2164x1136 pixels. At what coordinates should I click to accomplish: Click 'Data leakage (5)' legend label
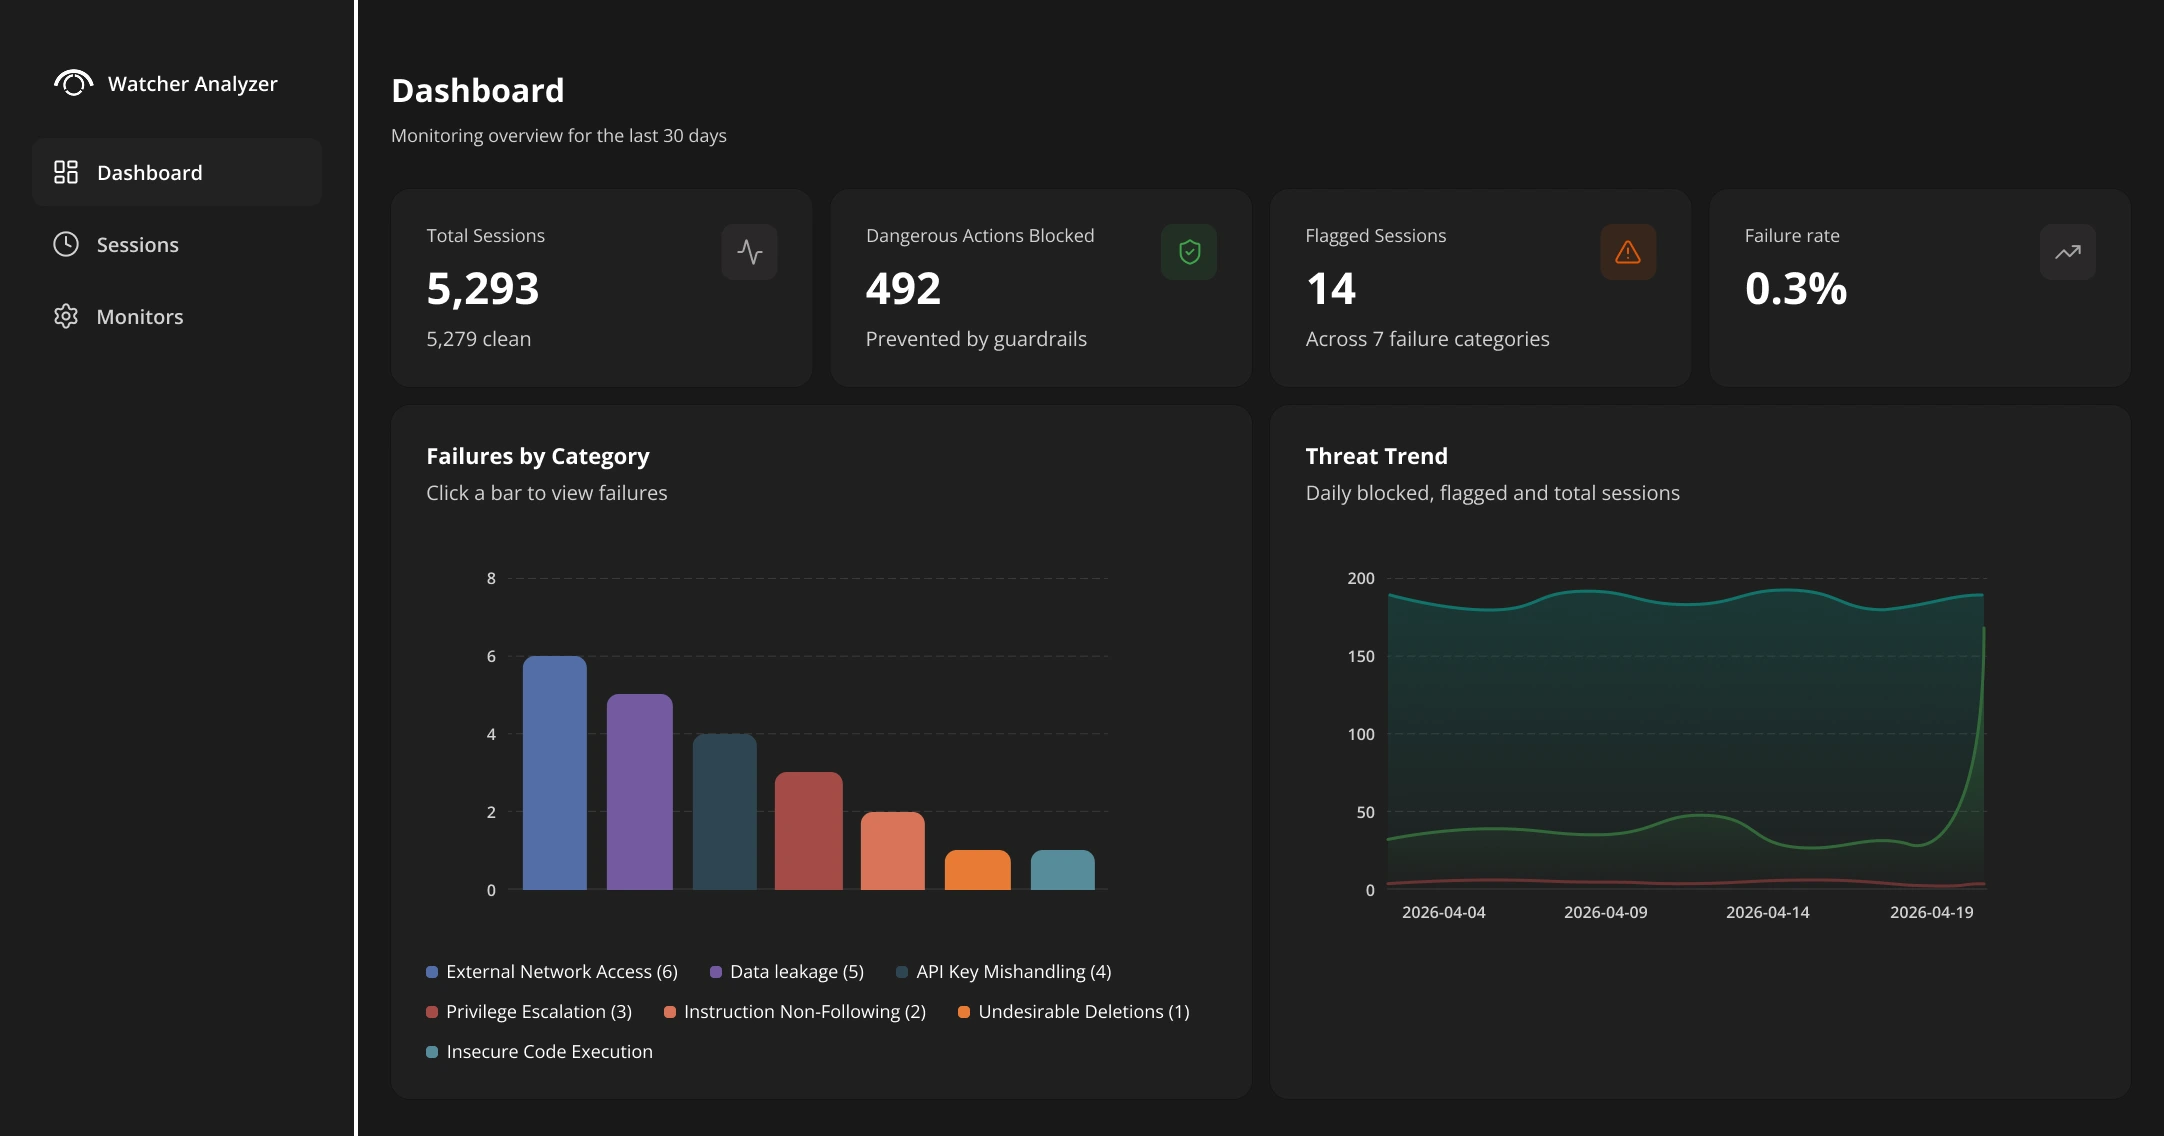797,972
